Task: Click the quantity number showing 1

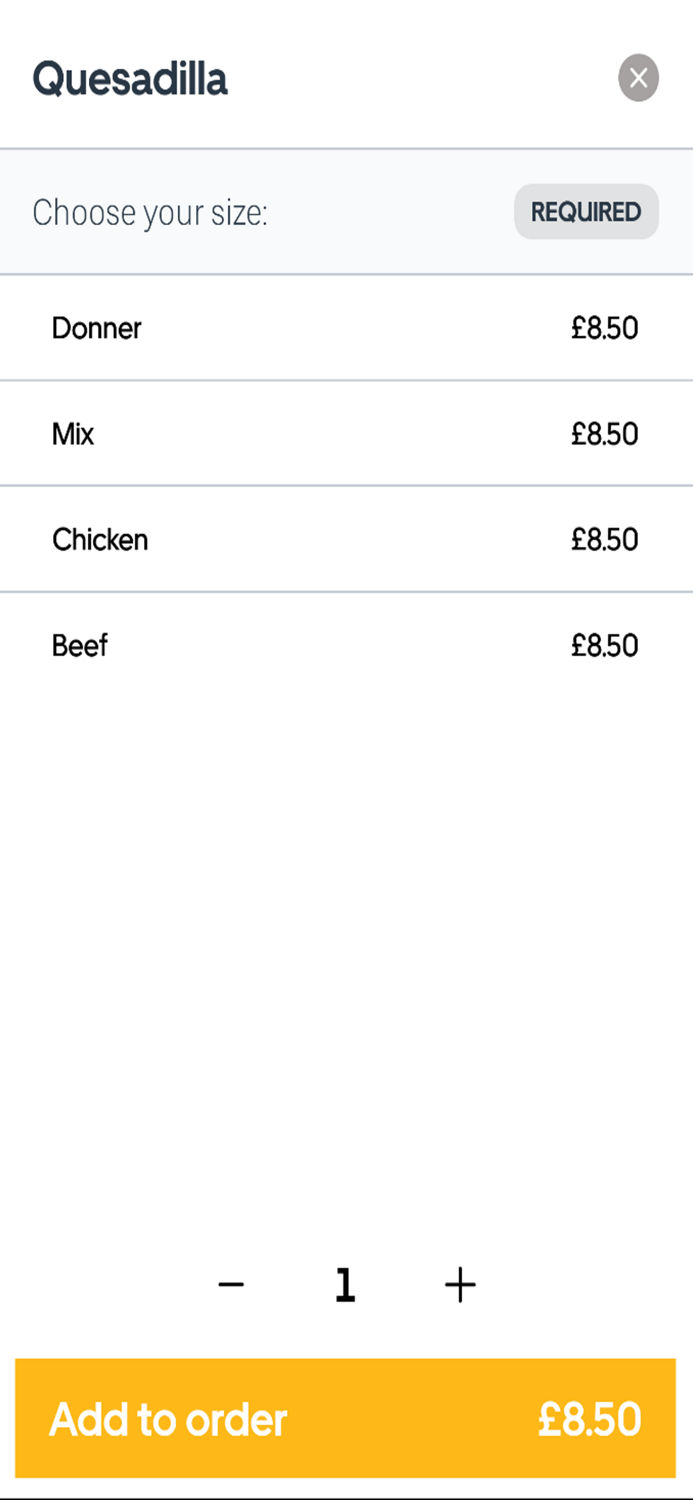Action: (346, 1285)
